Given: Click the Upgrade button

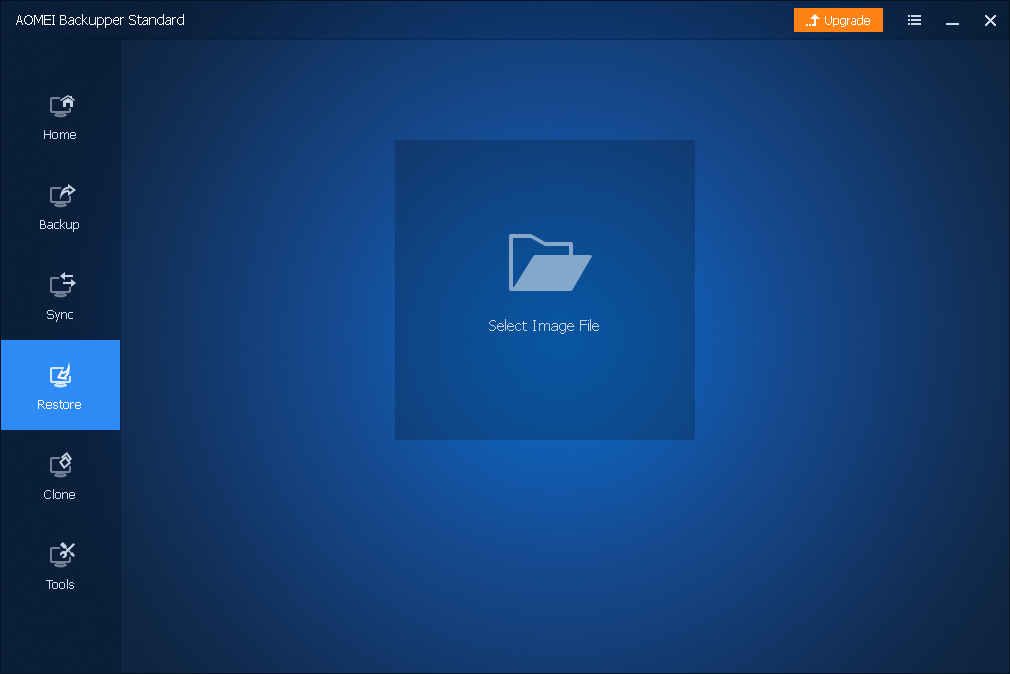Looking at the screenshot, I should (838, 21).
